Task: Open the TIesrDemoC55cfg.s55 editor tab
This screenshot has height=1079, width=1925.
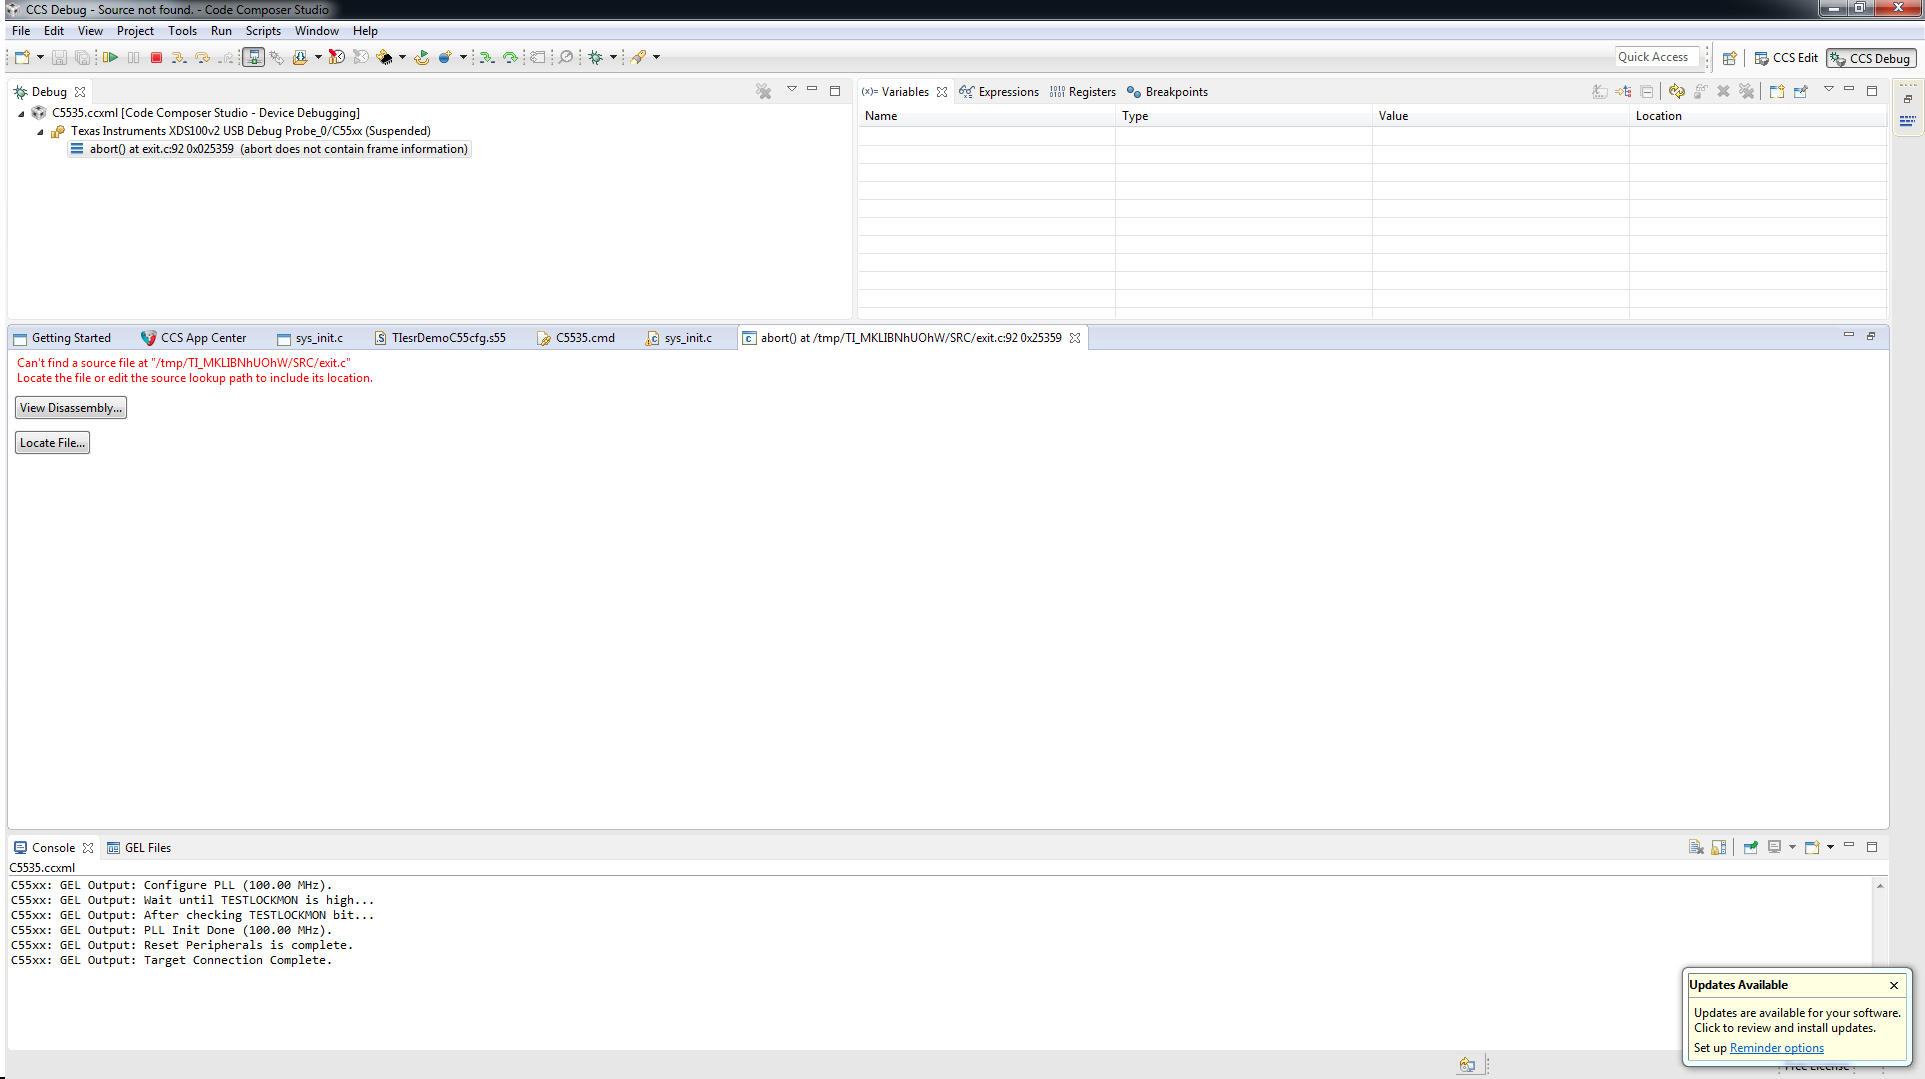Action: 440,338
